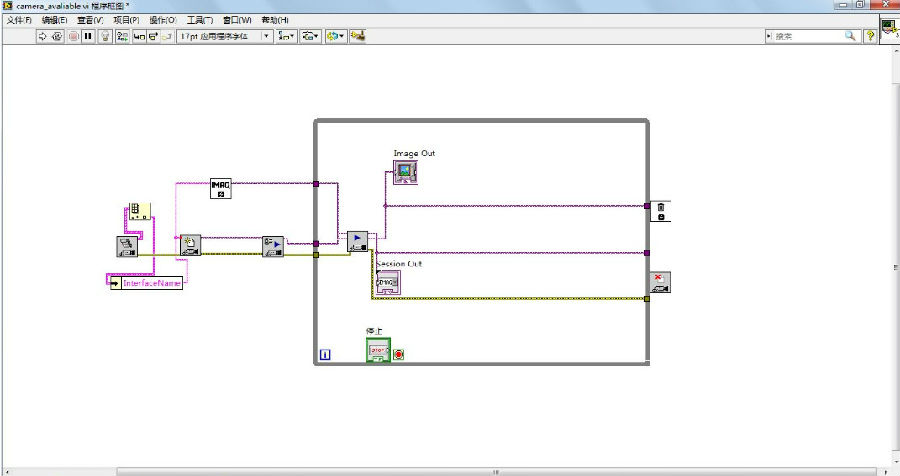Viewport: 900px width, 476px height.
Task: Select the Session Out indicator terminal
Action: coord(389,282)
